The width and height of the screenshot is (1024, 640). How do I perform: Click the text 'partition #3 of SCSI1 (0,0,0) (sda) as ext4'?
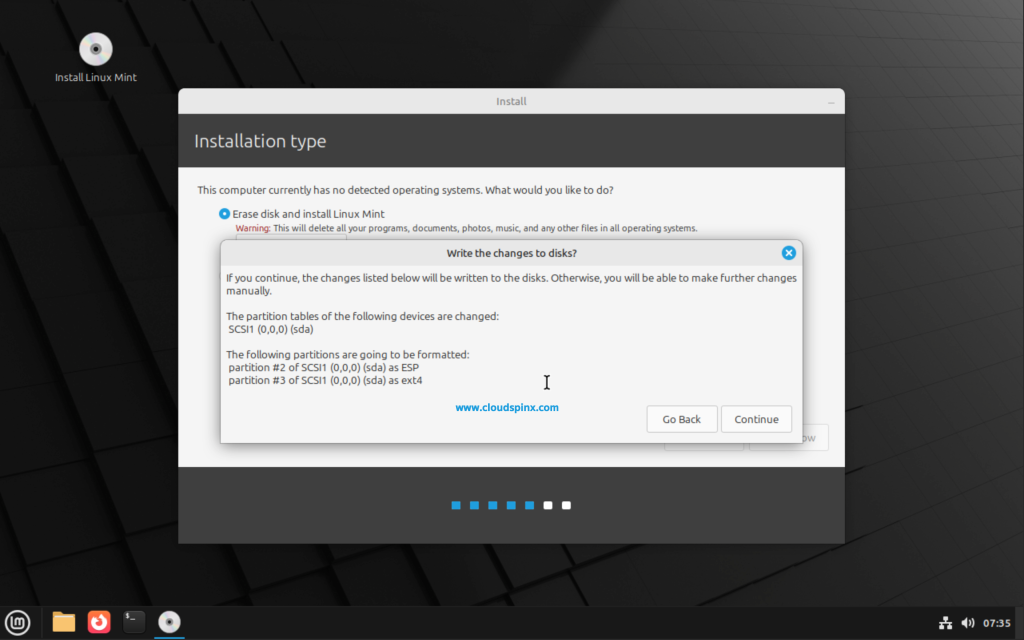pyautogui.click(x=325, y=380)
